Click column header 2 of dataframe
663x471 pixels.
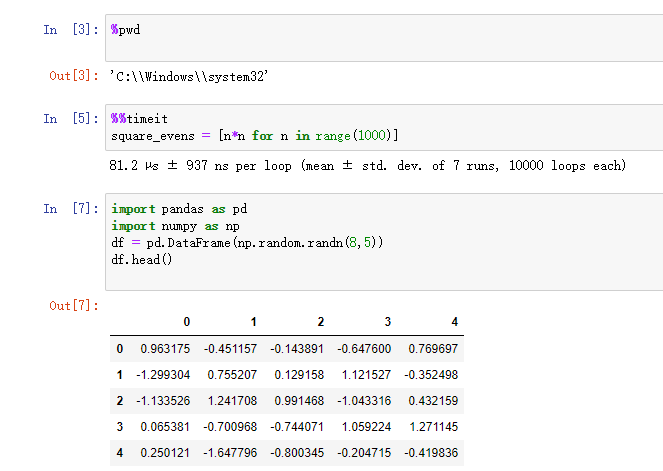[321, 322]
